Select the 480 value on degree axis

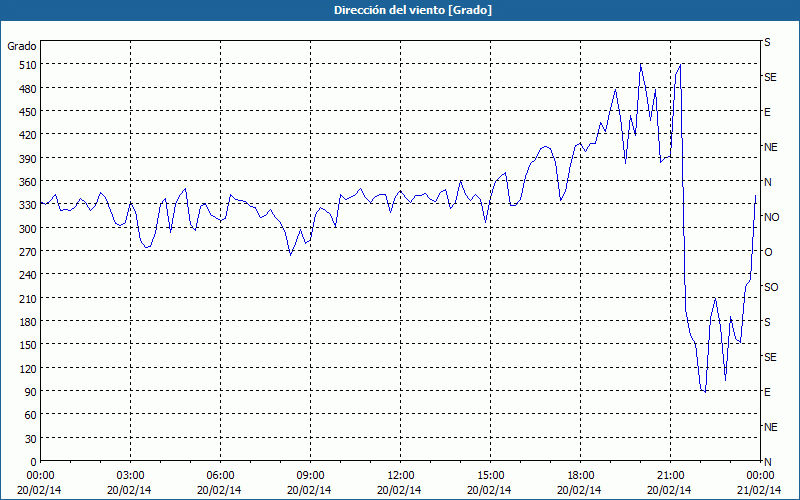click(x=28, y=88)
